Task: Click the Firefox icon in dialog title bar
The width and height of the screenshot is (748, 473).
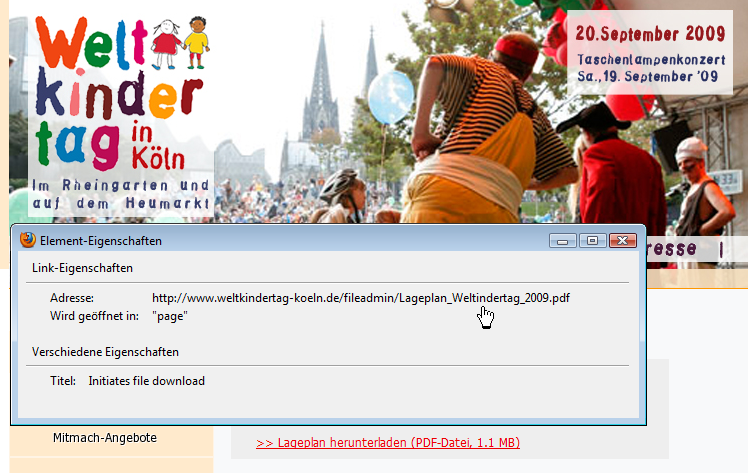Action: click(28, 240)
